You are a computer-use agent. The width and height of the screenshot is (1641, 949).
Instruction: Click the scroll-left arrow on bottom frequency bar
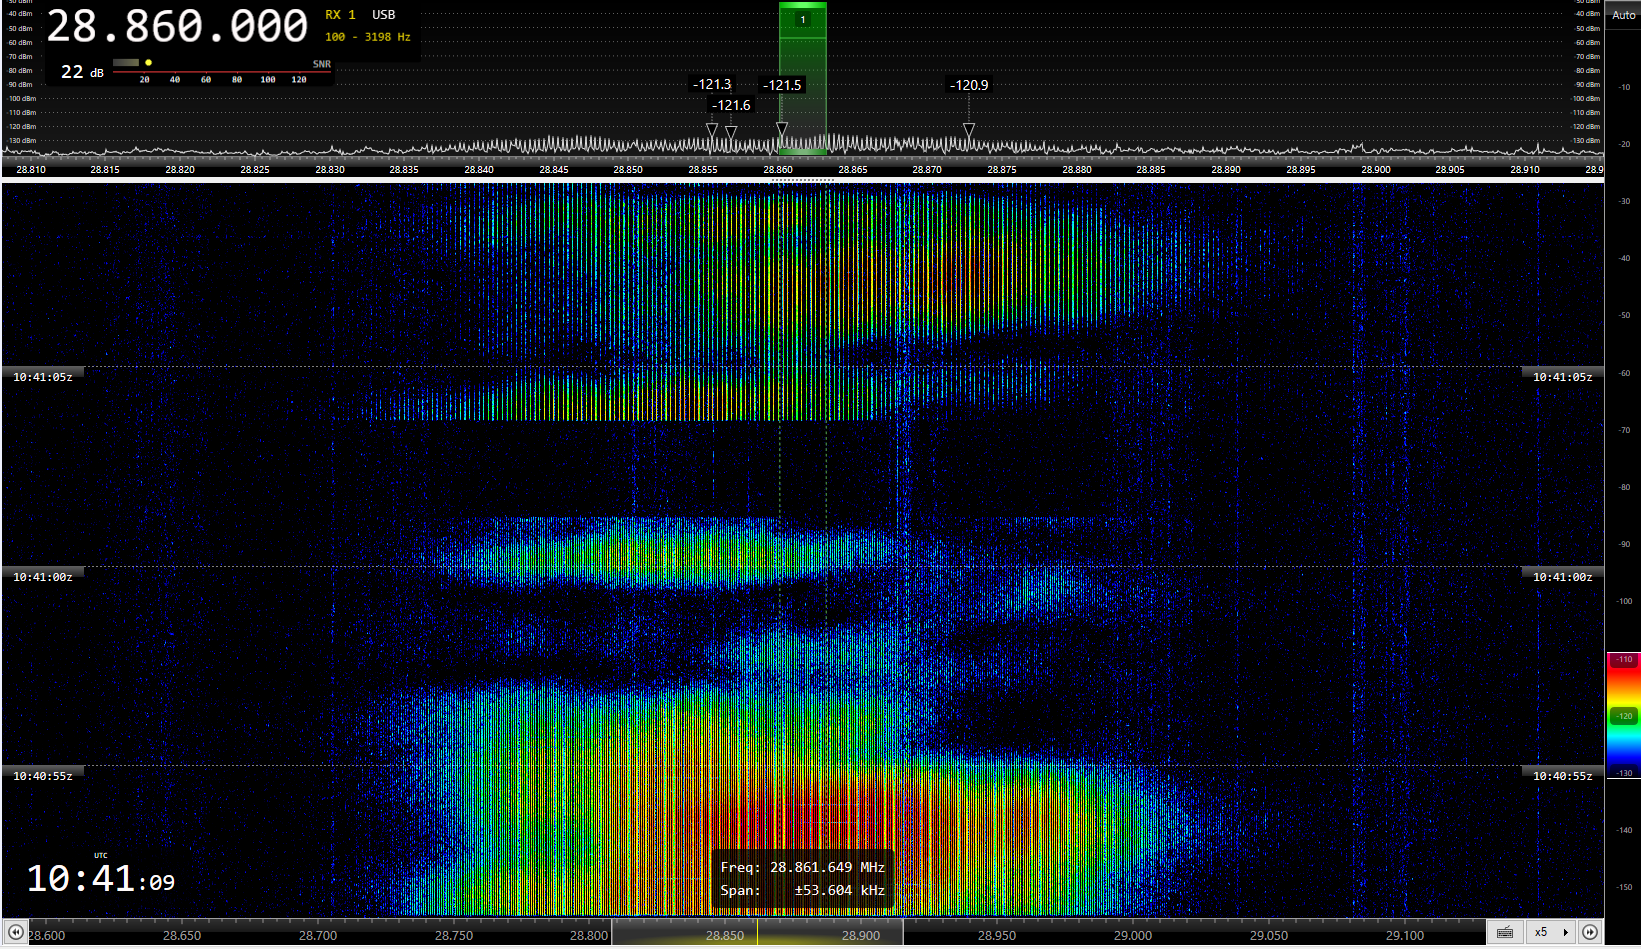pos(16,932)
